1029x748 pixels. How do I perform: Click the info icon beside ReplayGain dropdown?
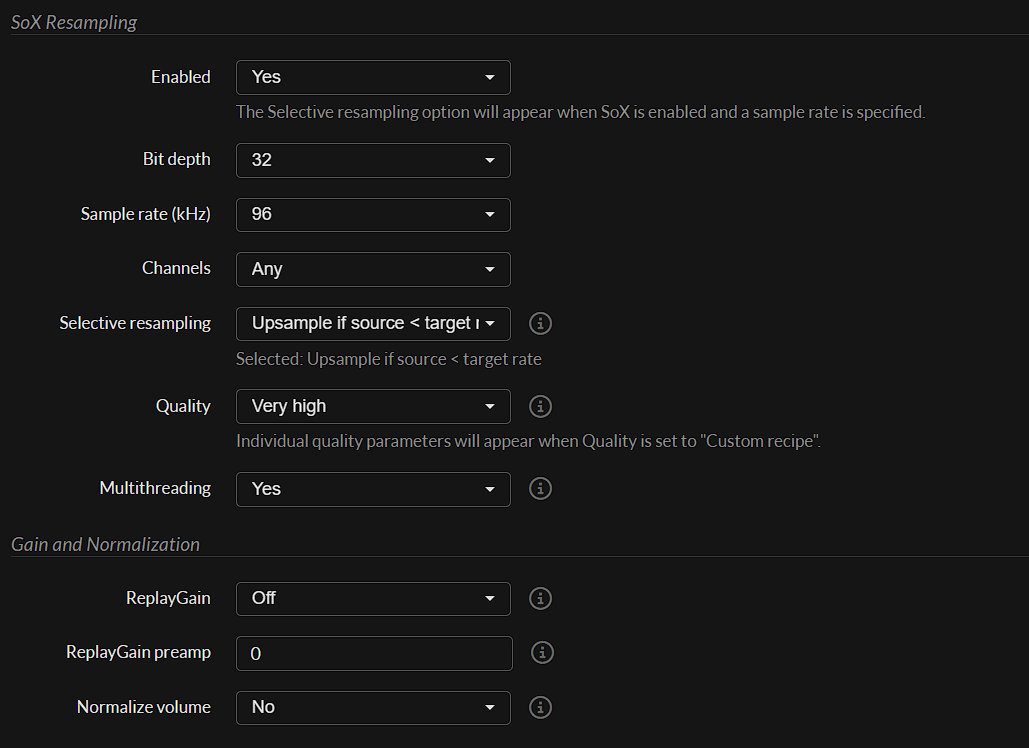click(x=540, y=598)
